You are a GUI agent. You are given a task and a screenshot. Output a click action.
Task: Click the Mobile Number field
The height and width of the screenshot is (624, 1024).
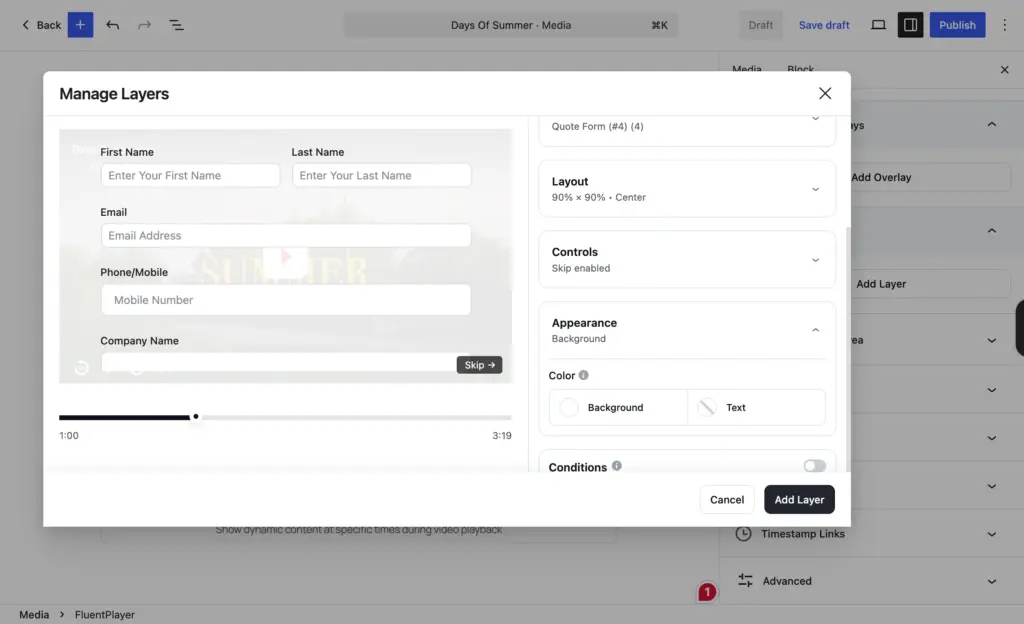(x=285, y=300)
